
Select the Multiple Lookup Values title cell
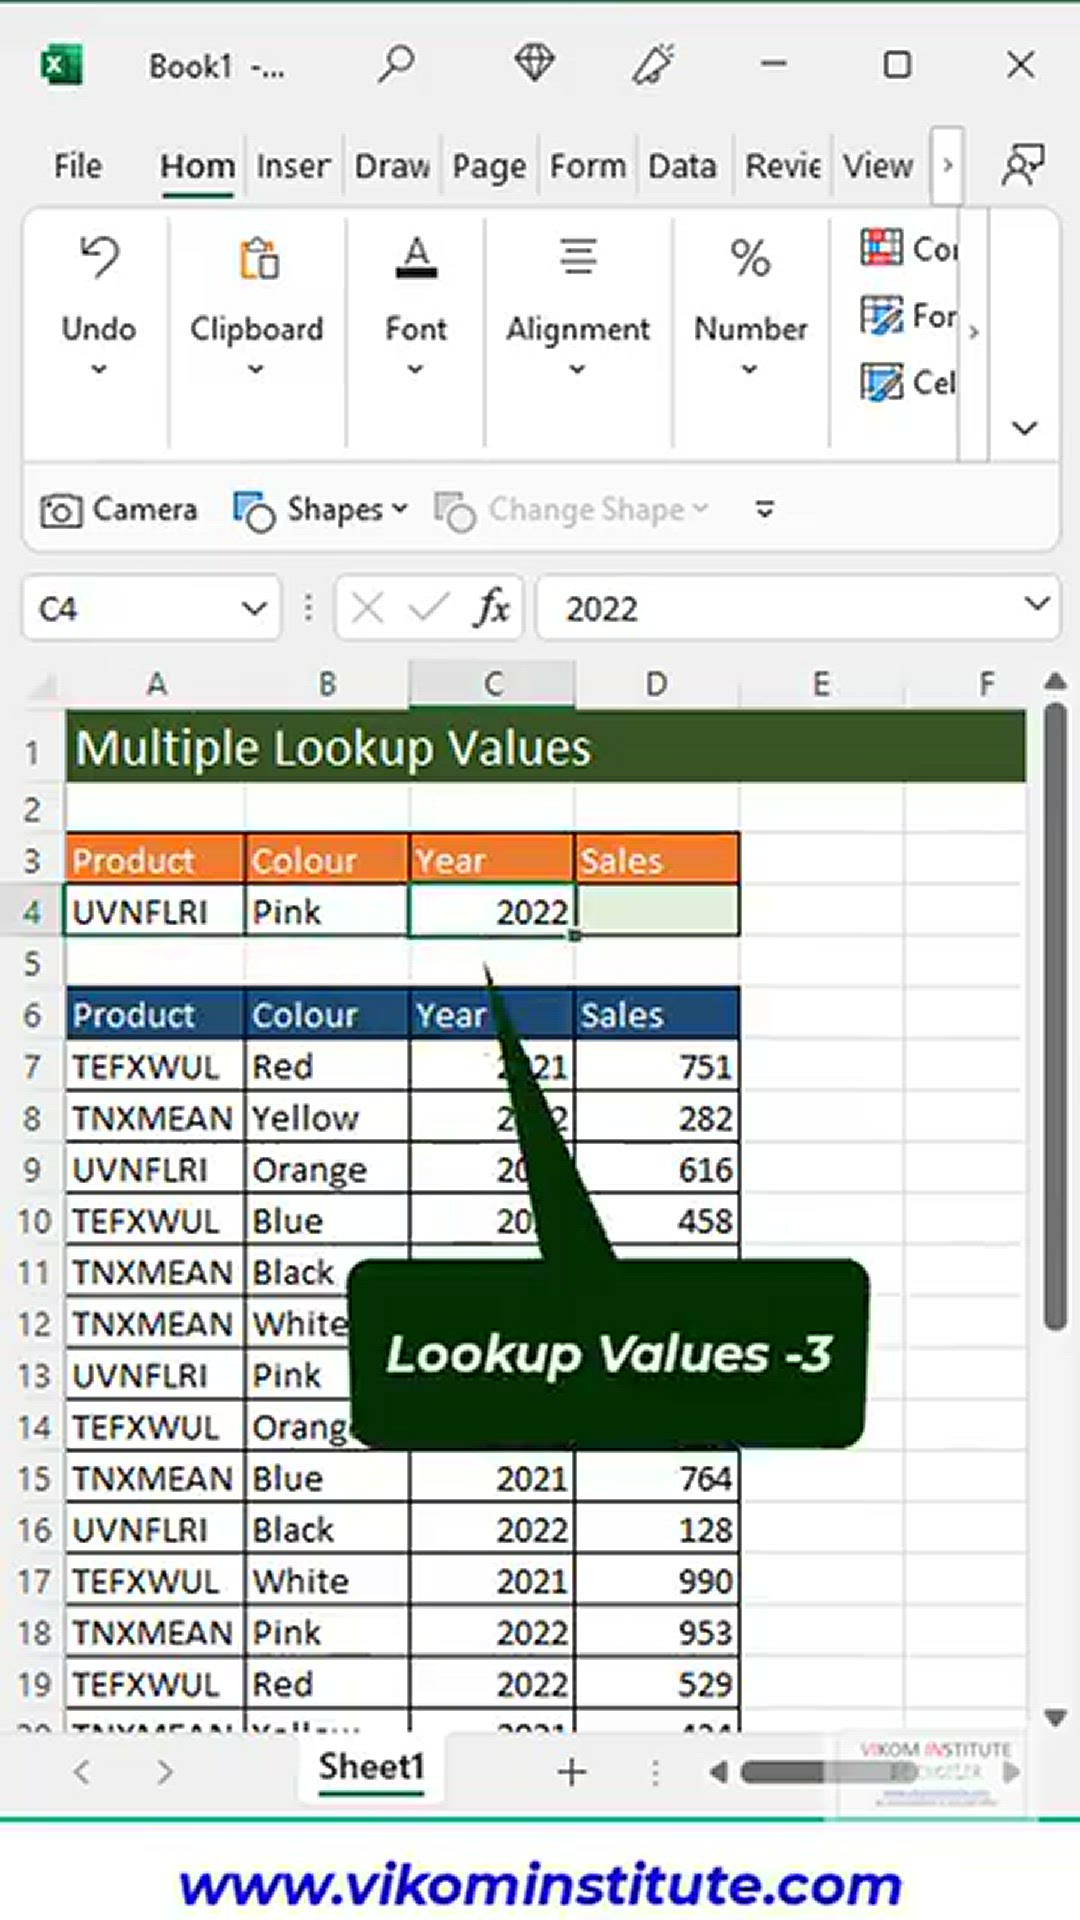[x=546, y=747]
